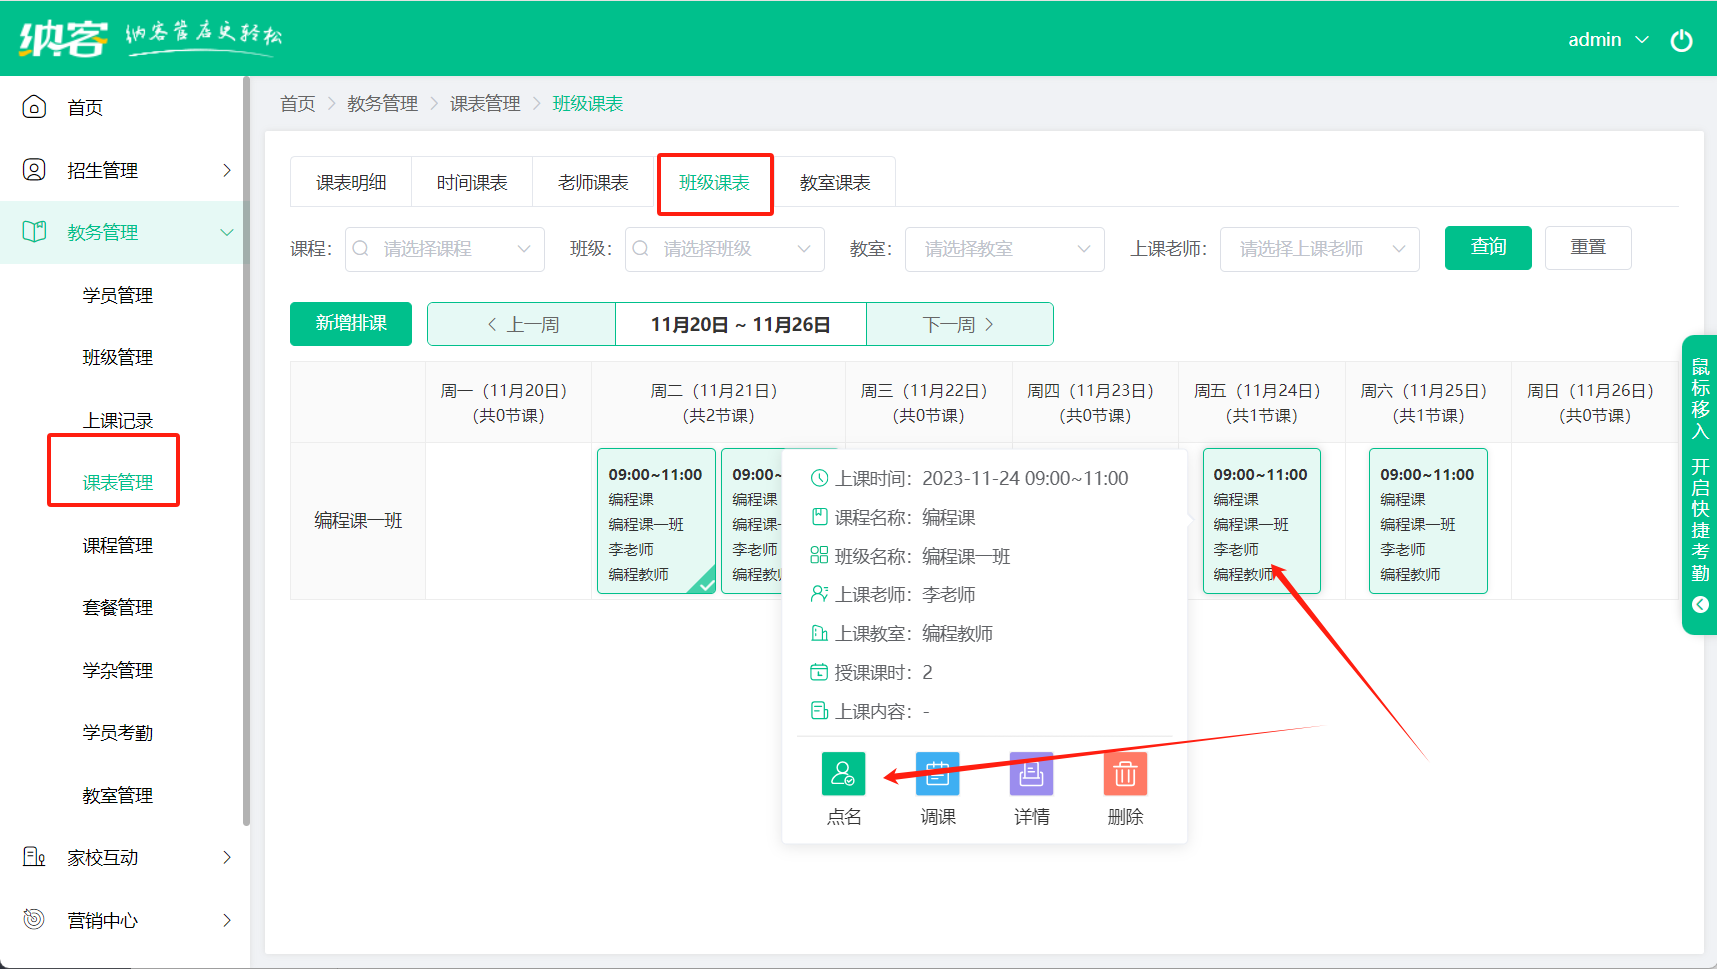
Task: Click the 查询 search button
Action: (1487, 247)
